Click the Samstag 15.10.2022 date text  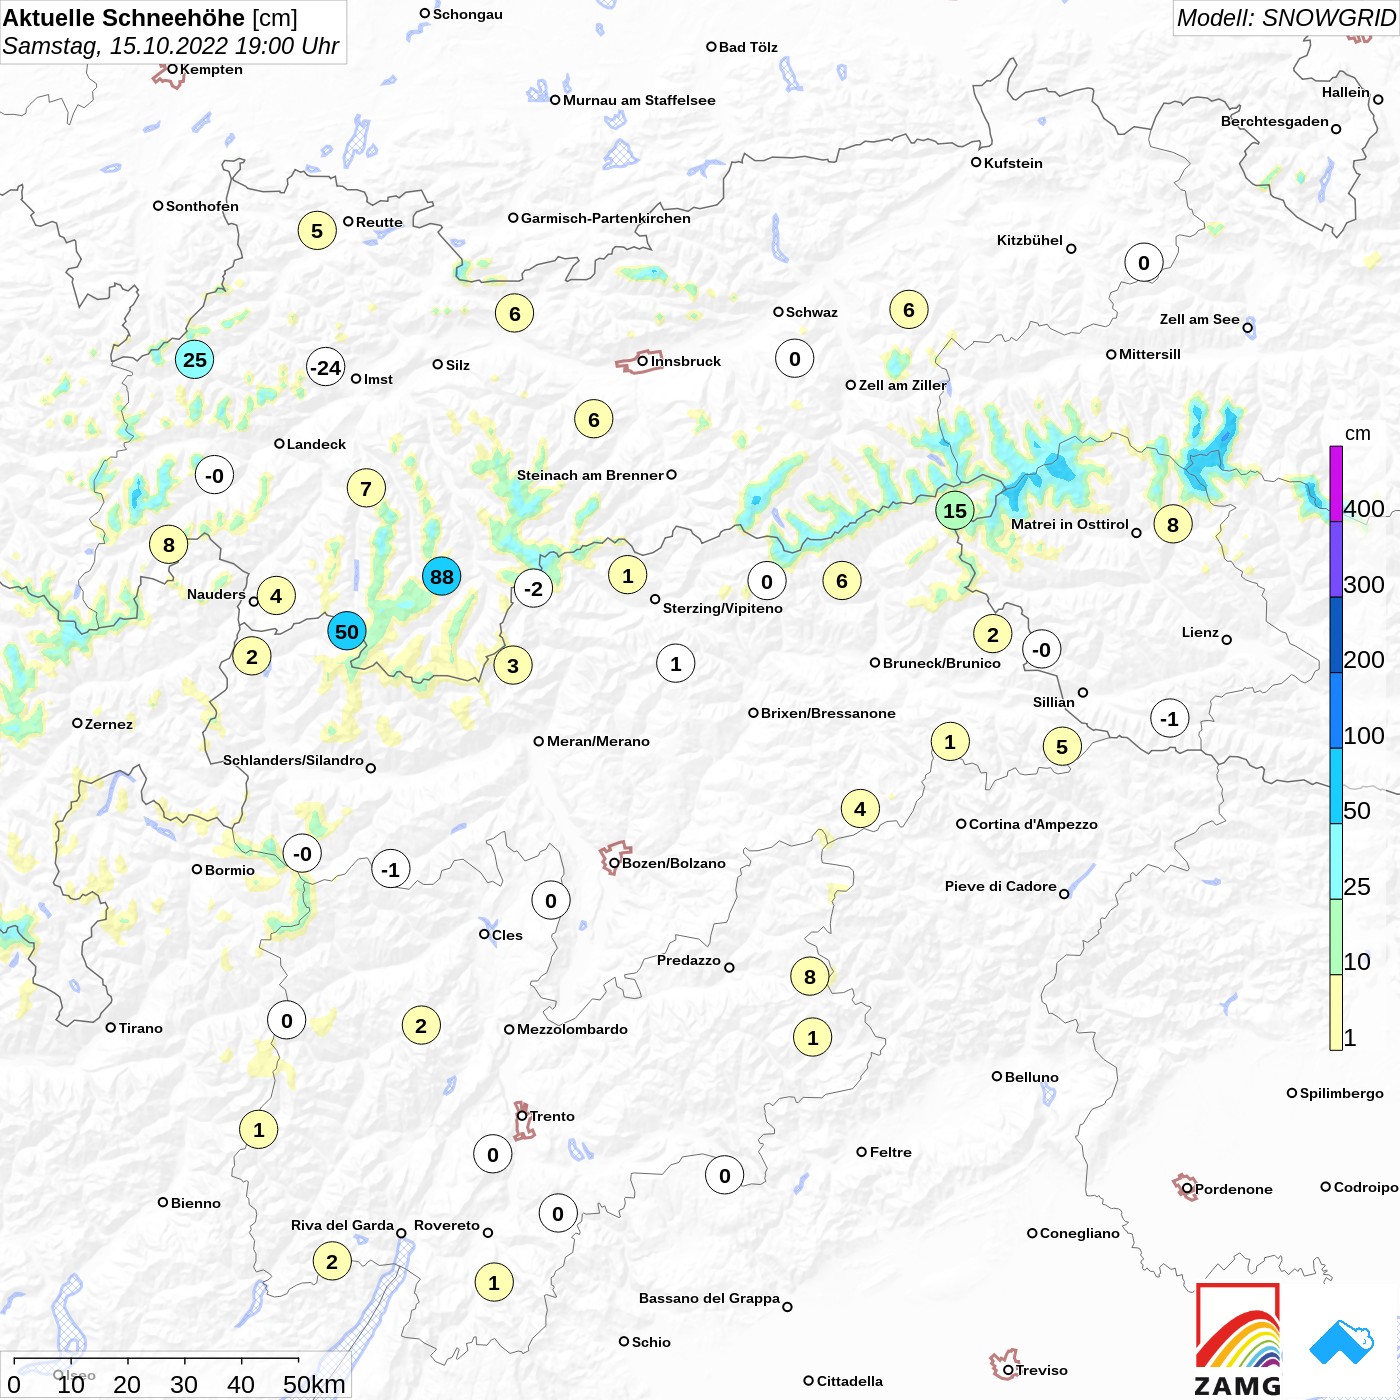click(x=171, y=46)
